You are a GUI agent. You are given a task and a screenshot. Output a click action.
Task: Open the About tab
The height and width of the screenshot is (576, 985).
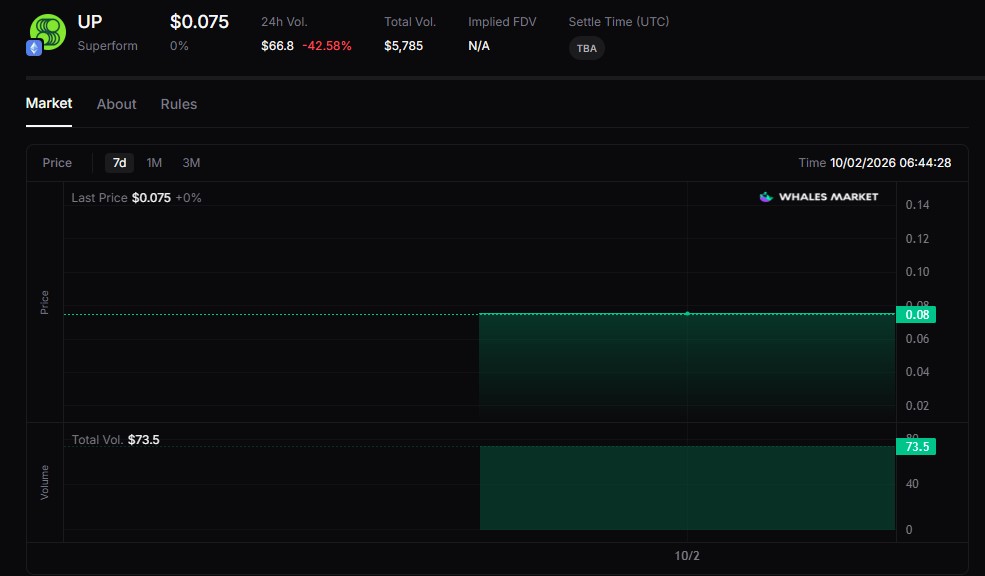coord(116,104)
